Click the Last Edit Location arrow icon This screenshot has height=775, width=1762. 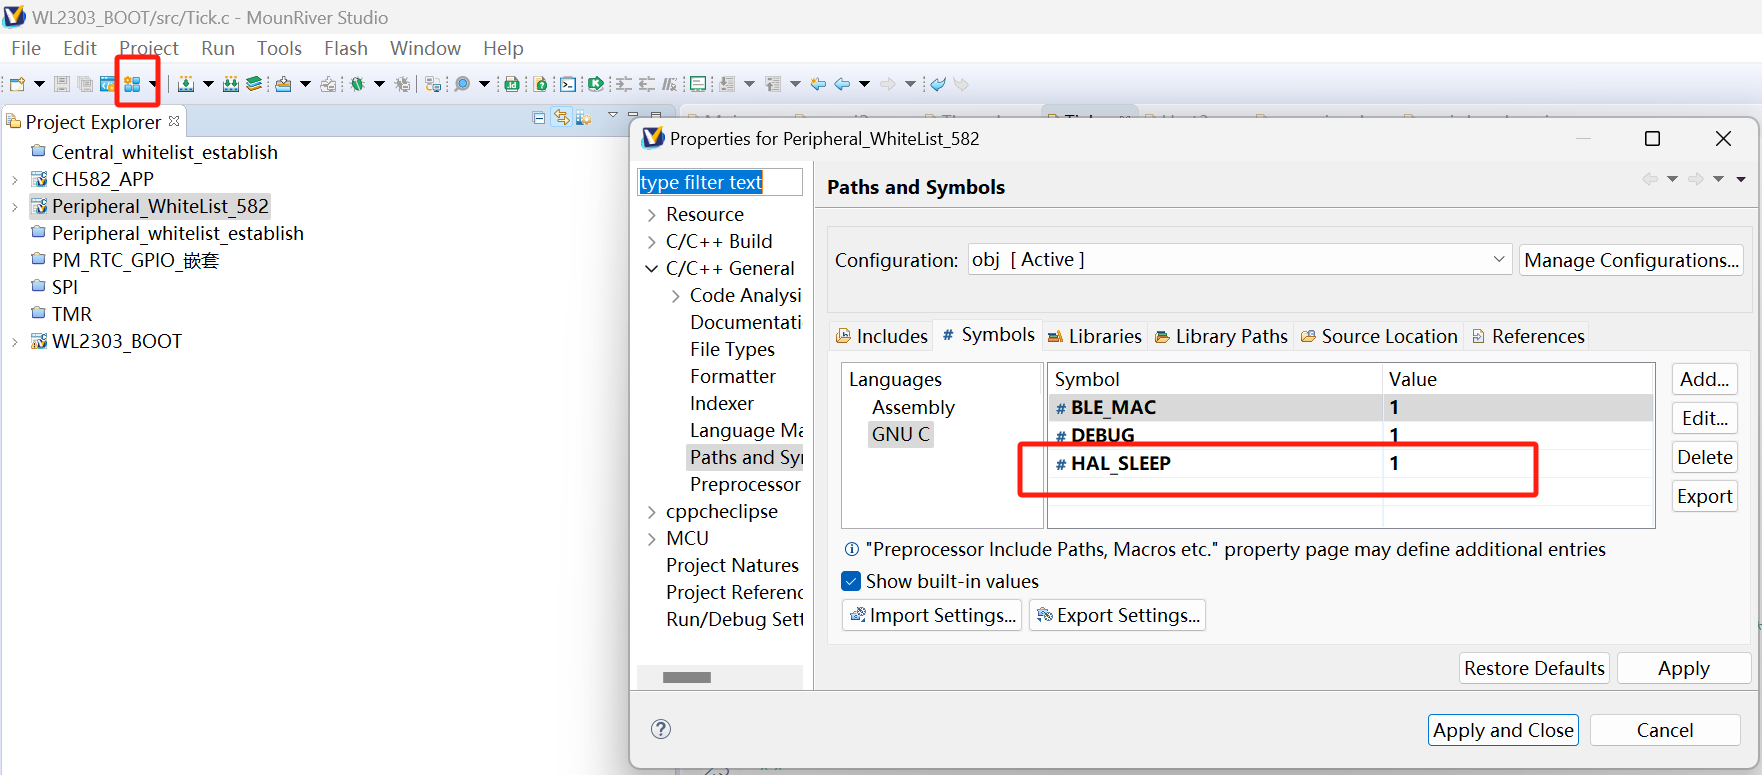coord(817,84)
